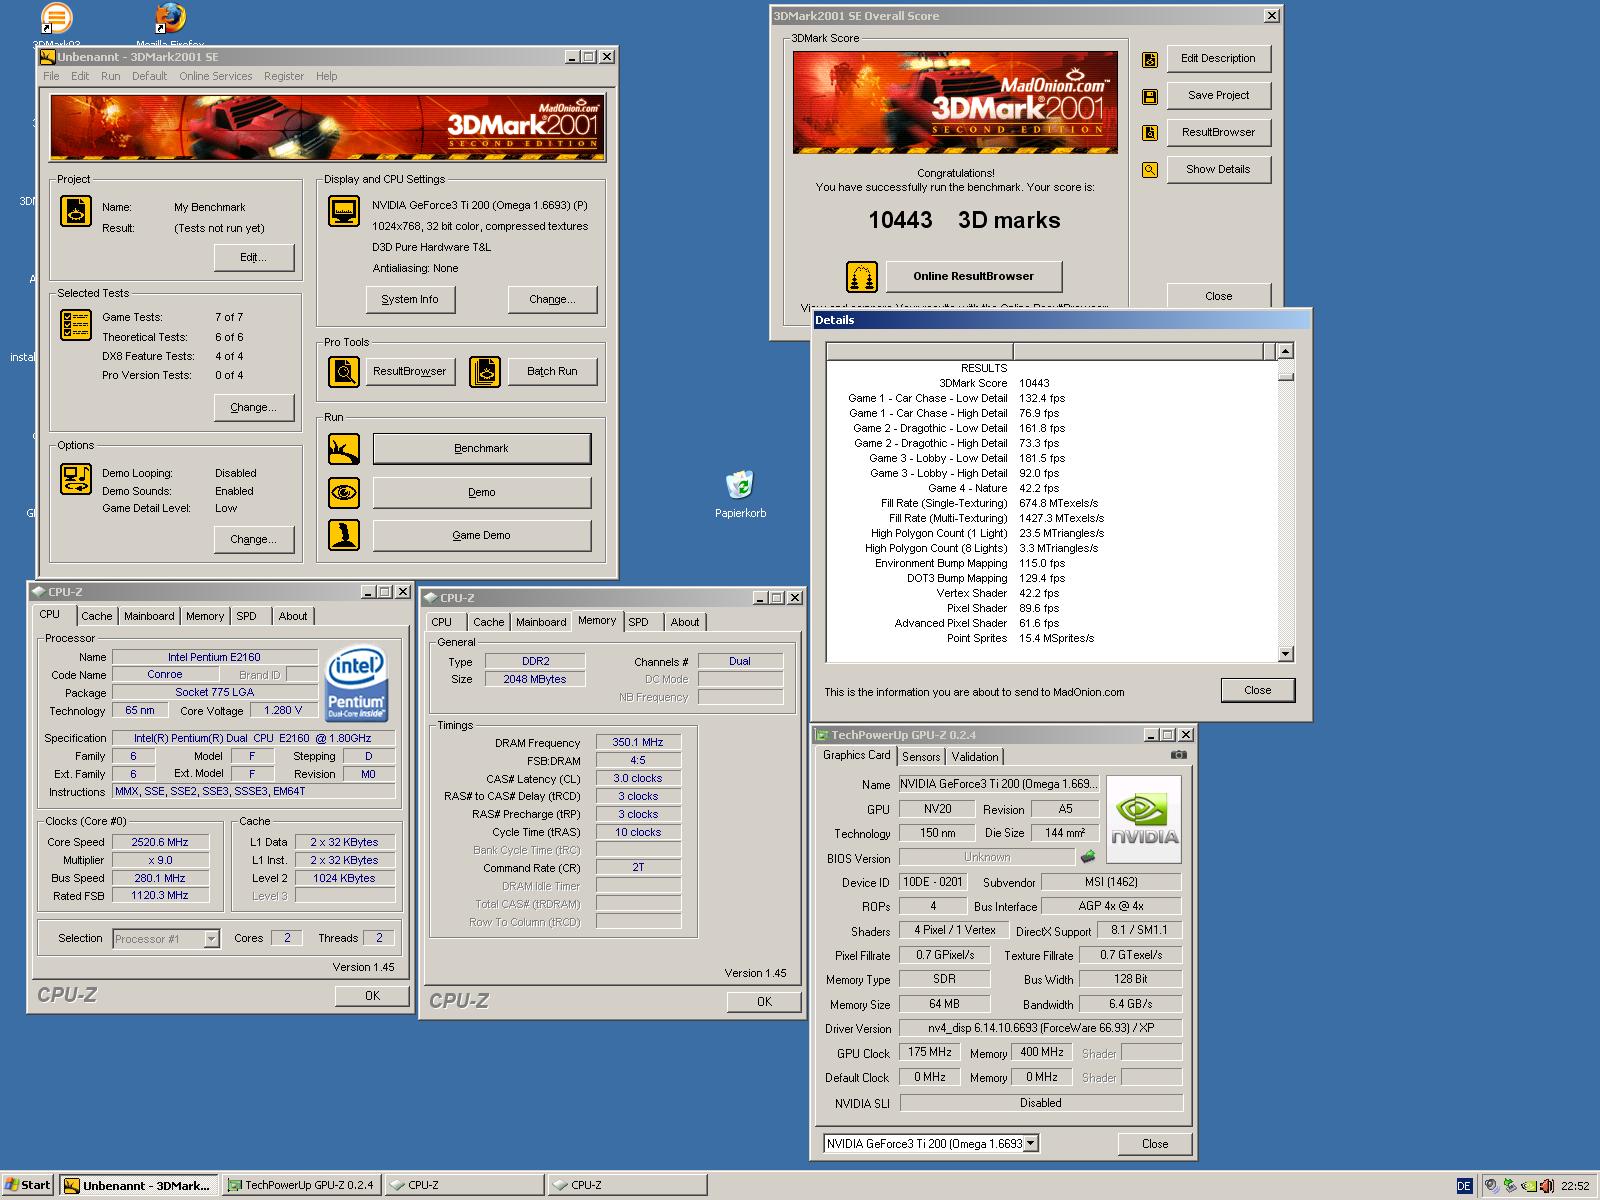The height and width of the screenshot is (1200, 1600).
Task: Click the System Info button
Action: (410, 299)
